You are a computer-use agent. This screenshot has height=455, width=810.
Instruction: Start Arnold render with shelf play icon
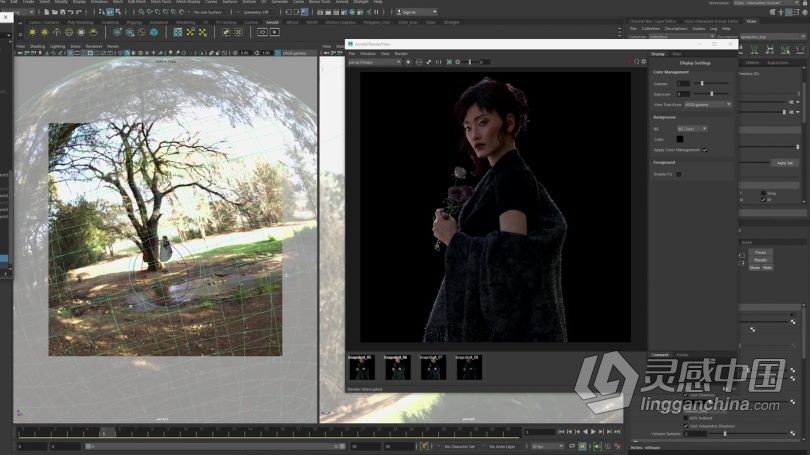click(275, 32)
